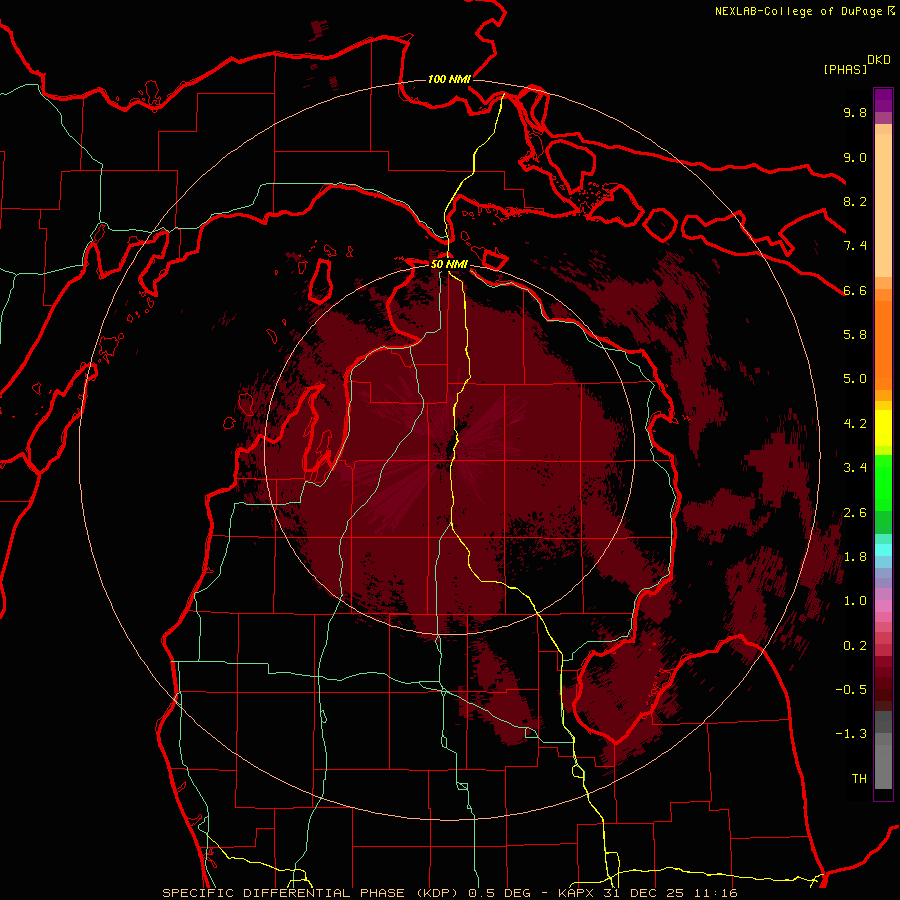
Task: Click the 7.4 scale value
Action: [855, 246]
